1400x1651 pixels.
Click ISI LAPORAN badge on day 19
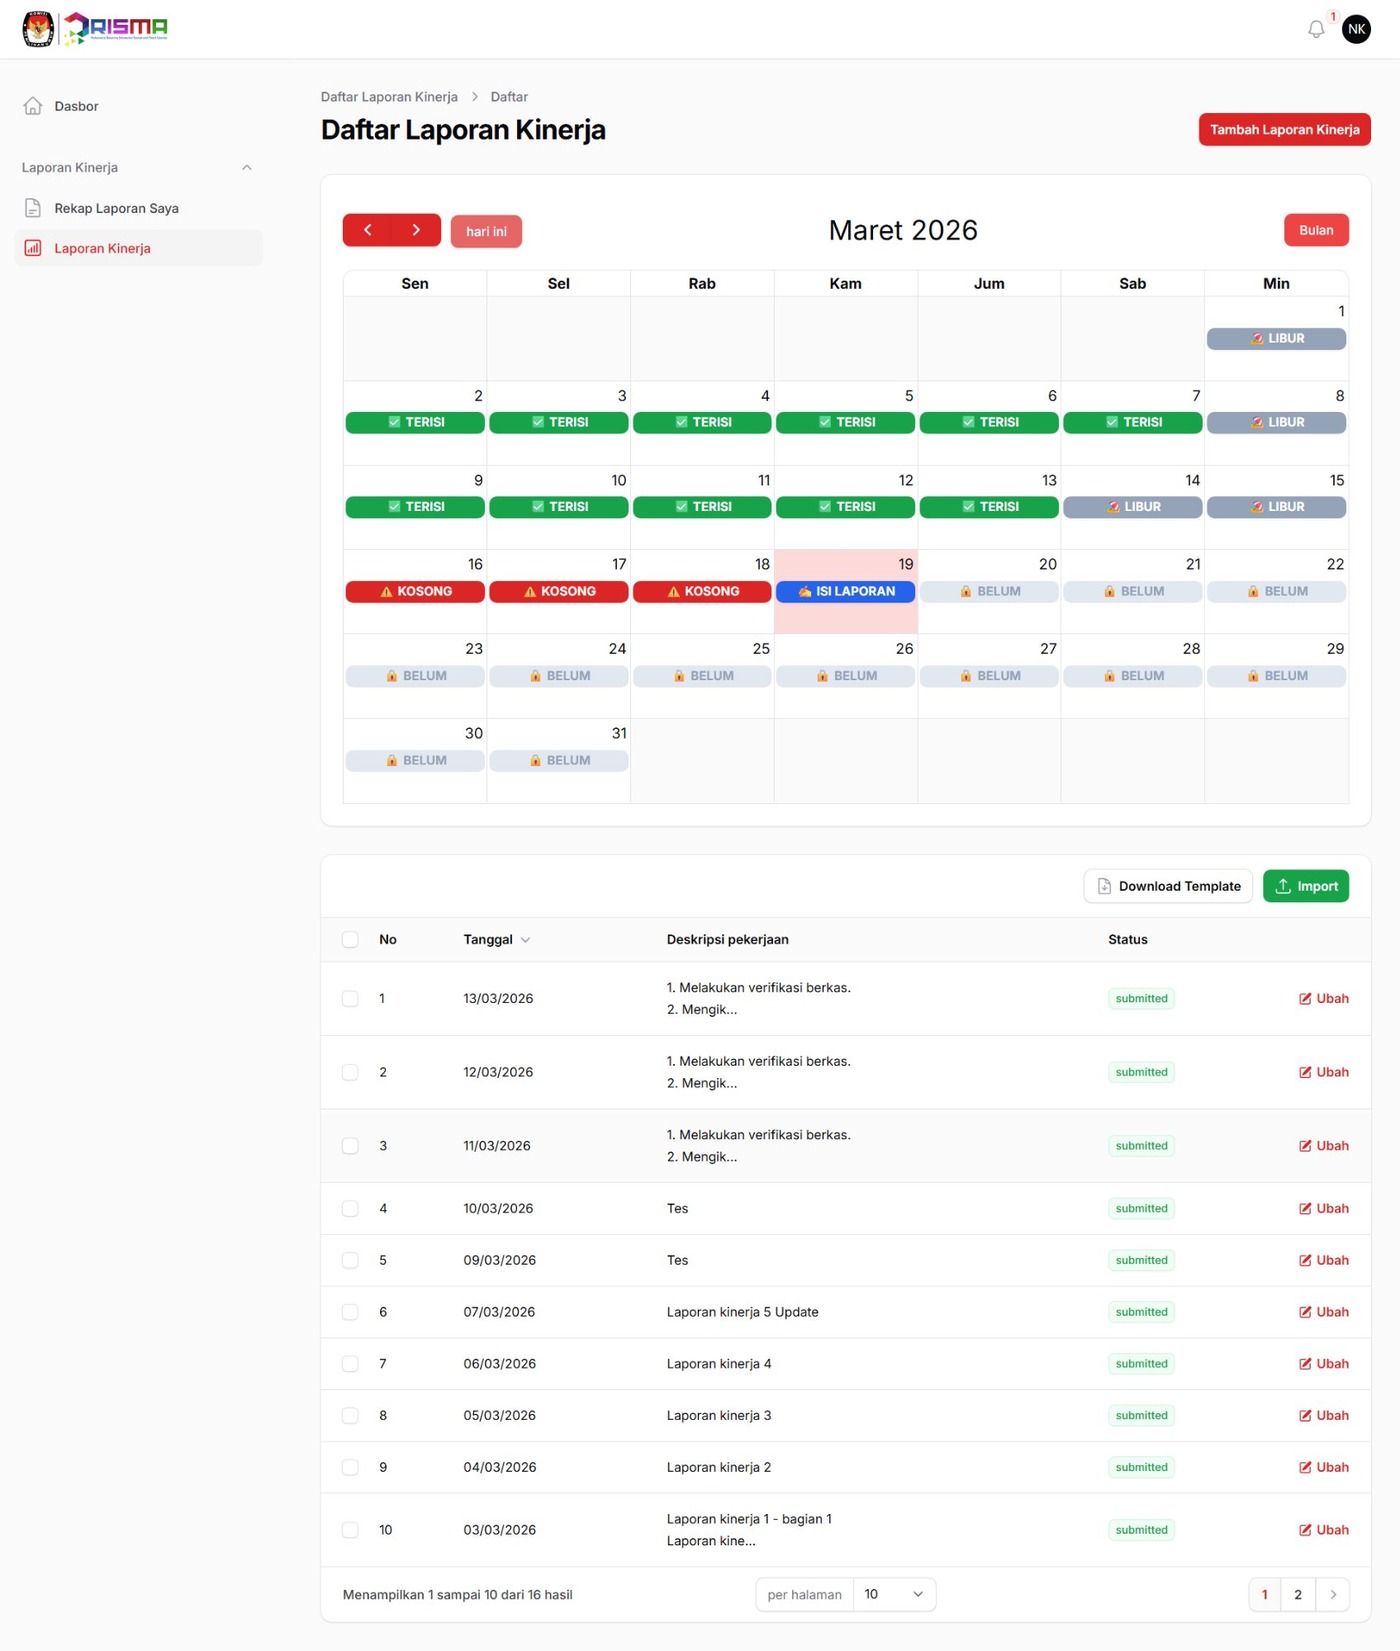pos(845,591)
